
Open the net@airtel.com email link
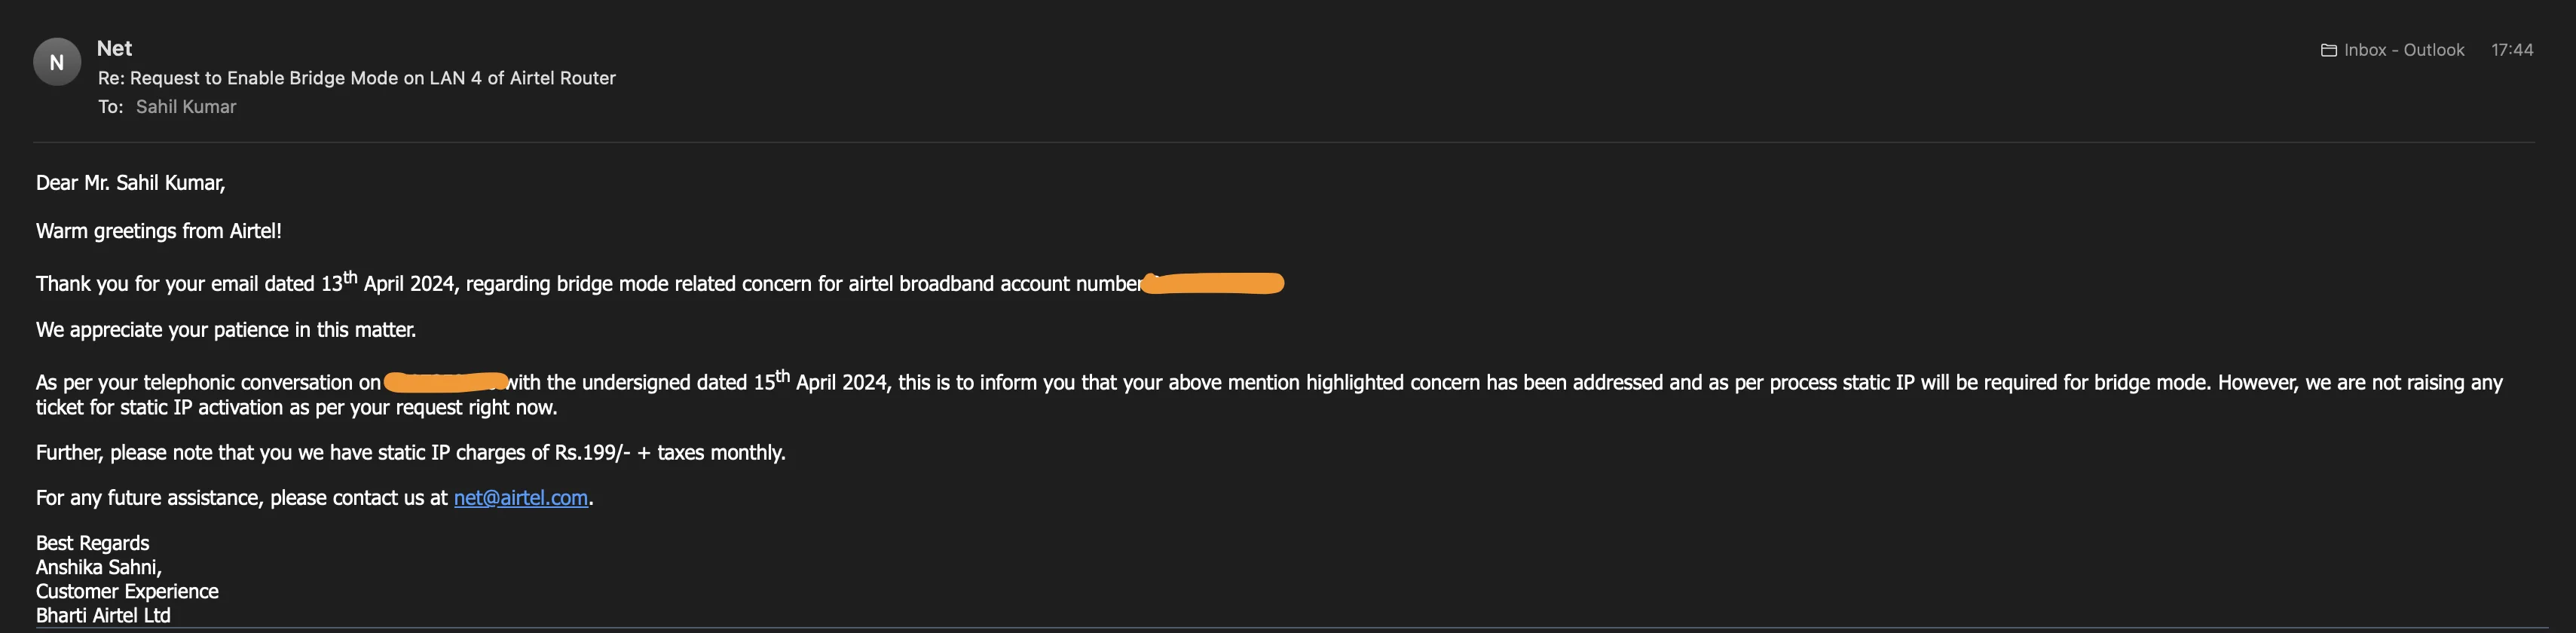(520, 498)
